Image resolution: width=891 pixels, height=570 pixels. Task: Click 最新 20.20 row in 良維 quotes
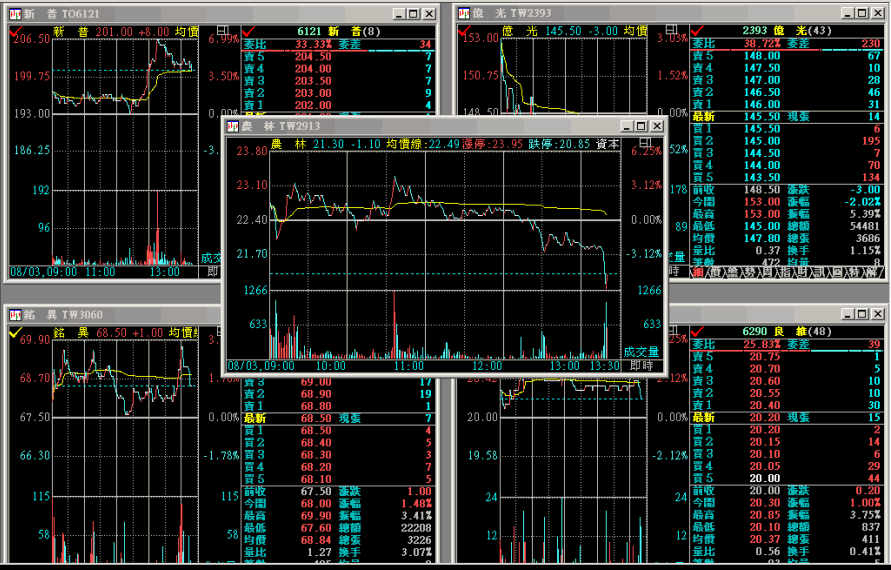[x=786, y=417]
